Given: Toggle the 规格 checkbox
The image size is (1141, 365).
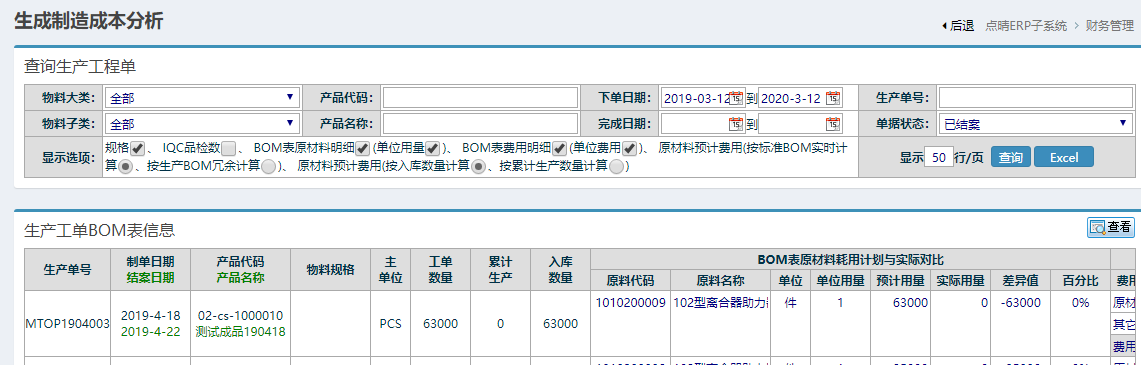Looking at the screenshot, I should [138, 148].
